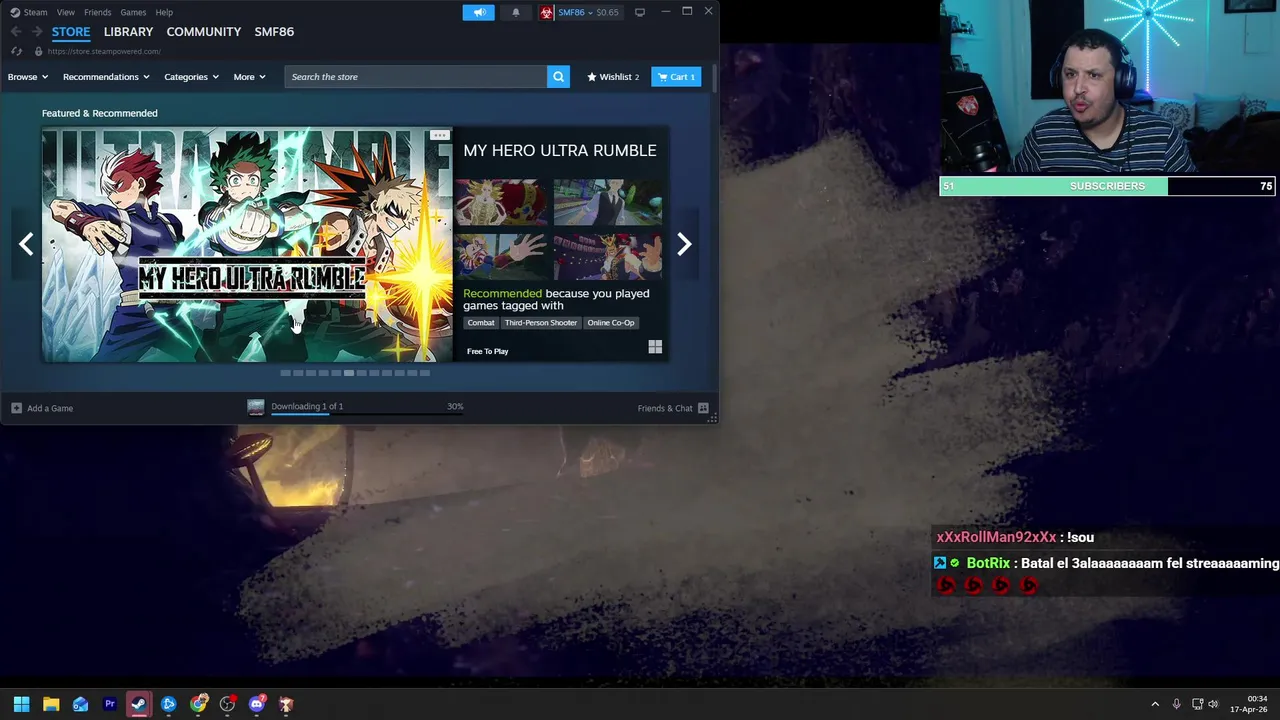Image resolution: width=1280 pixels, height=720 pixels.
Task: Expand the Browse dropdown
Action: point(28,77)
